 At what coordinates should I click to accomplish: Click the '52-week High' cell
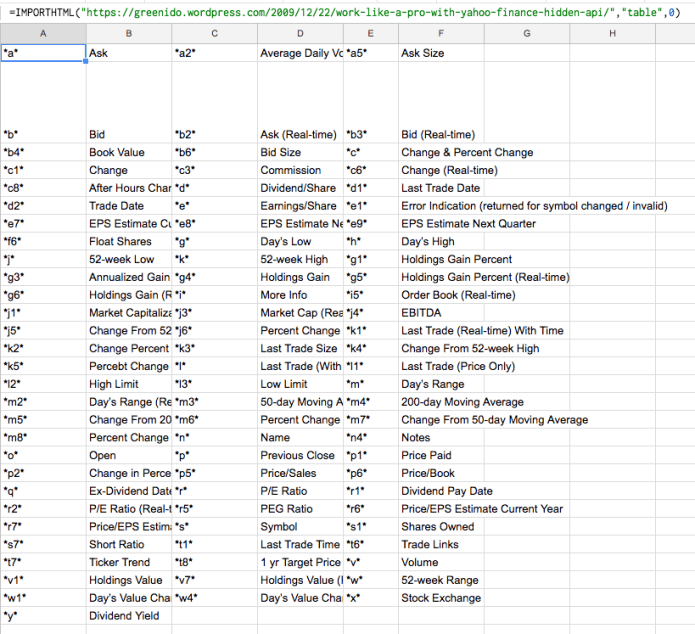[300, 259]
